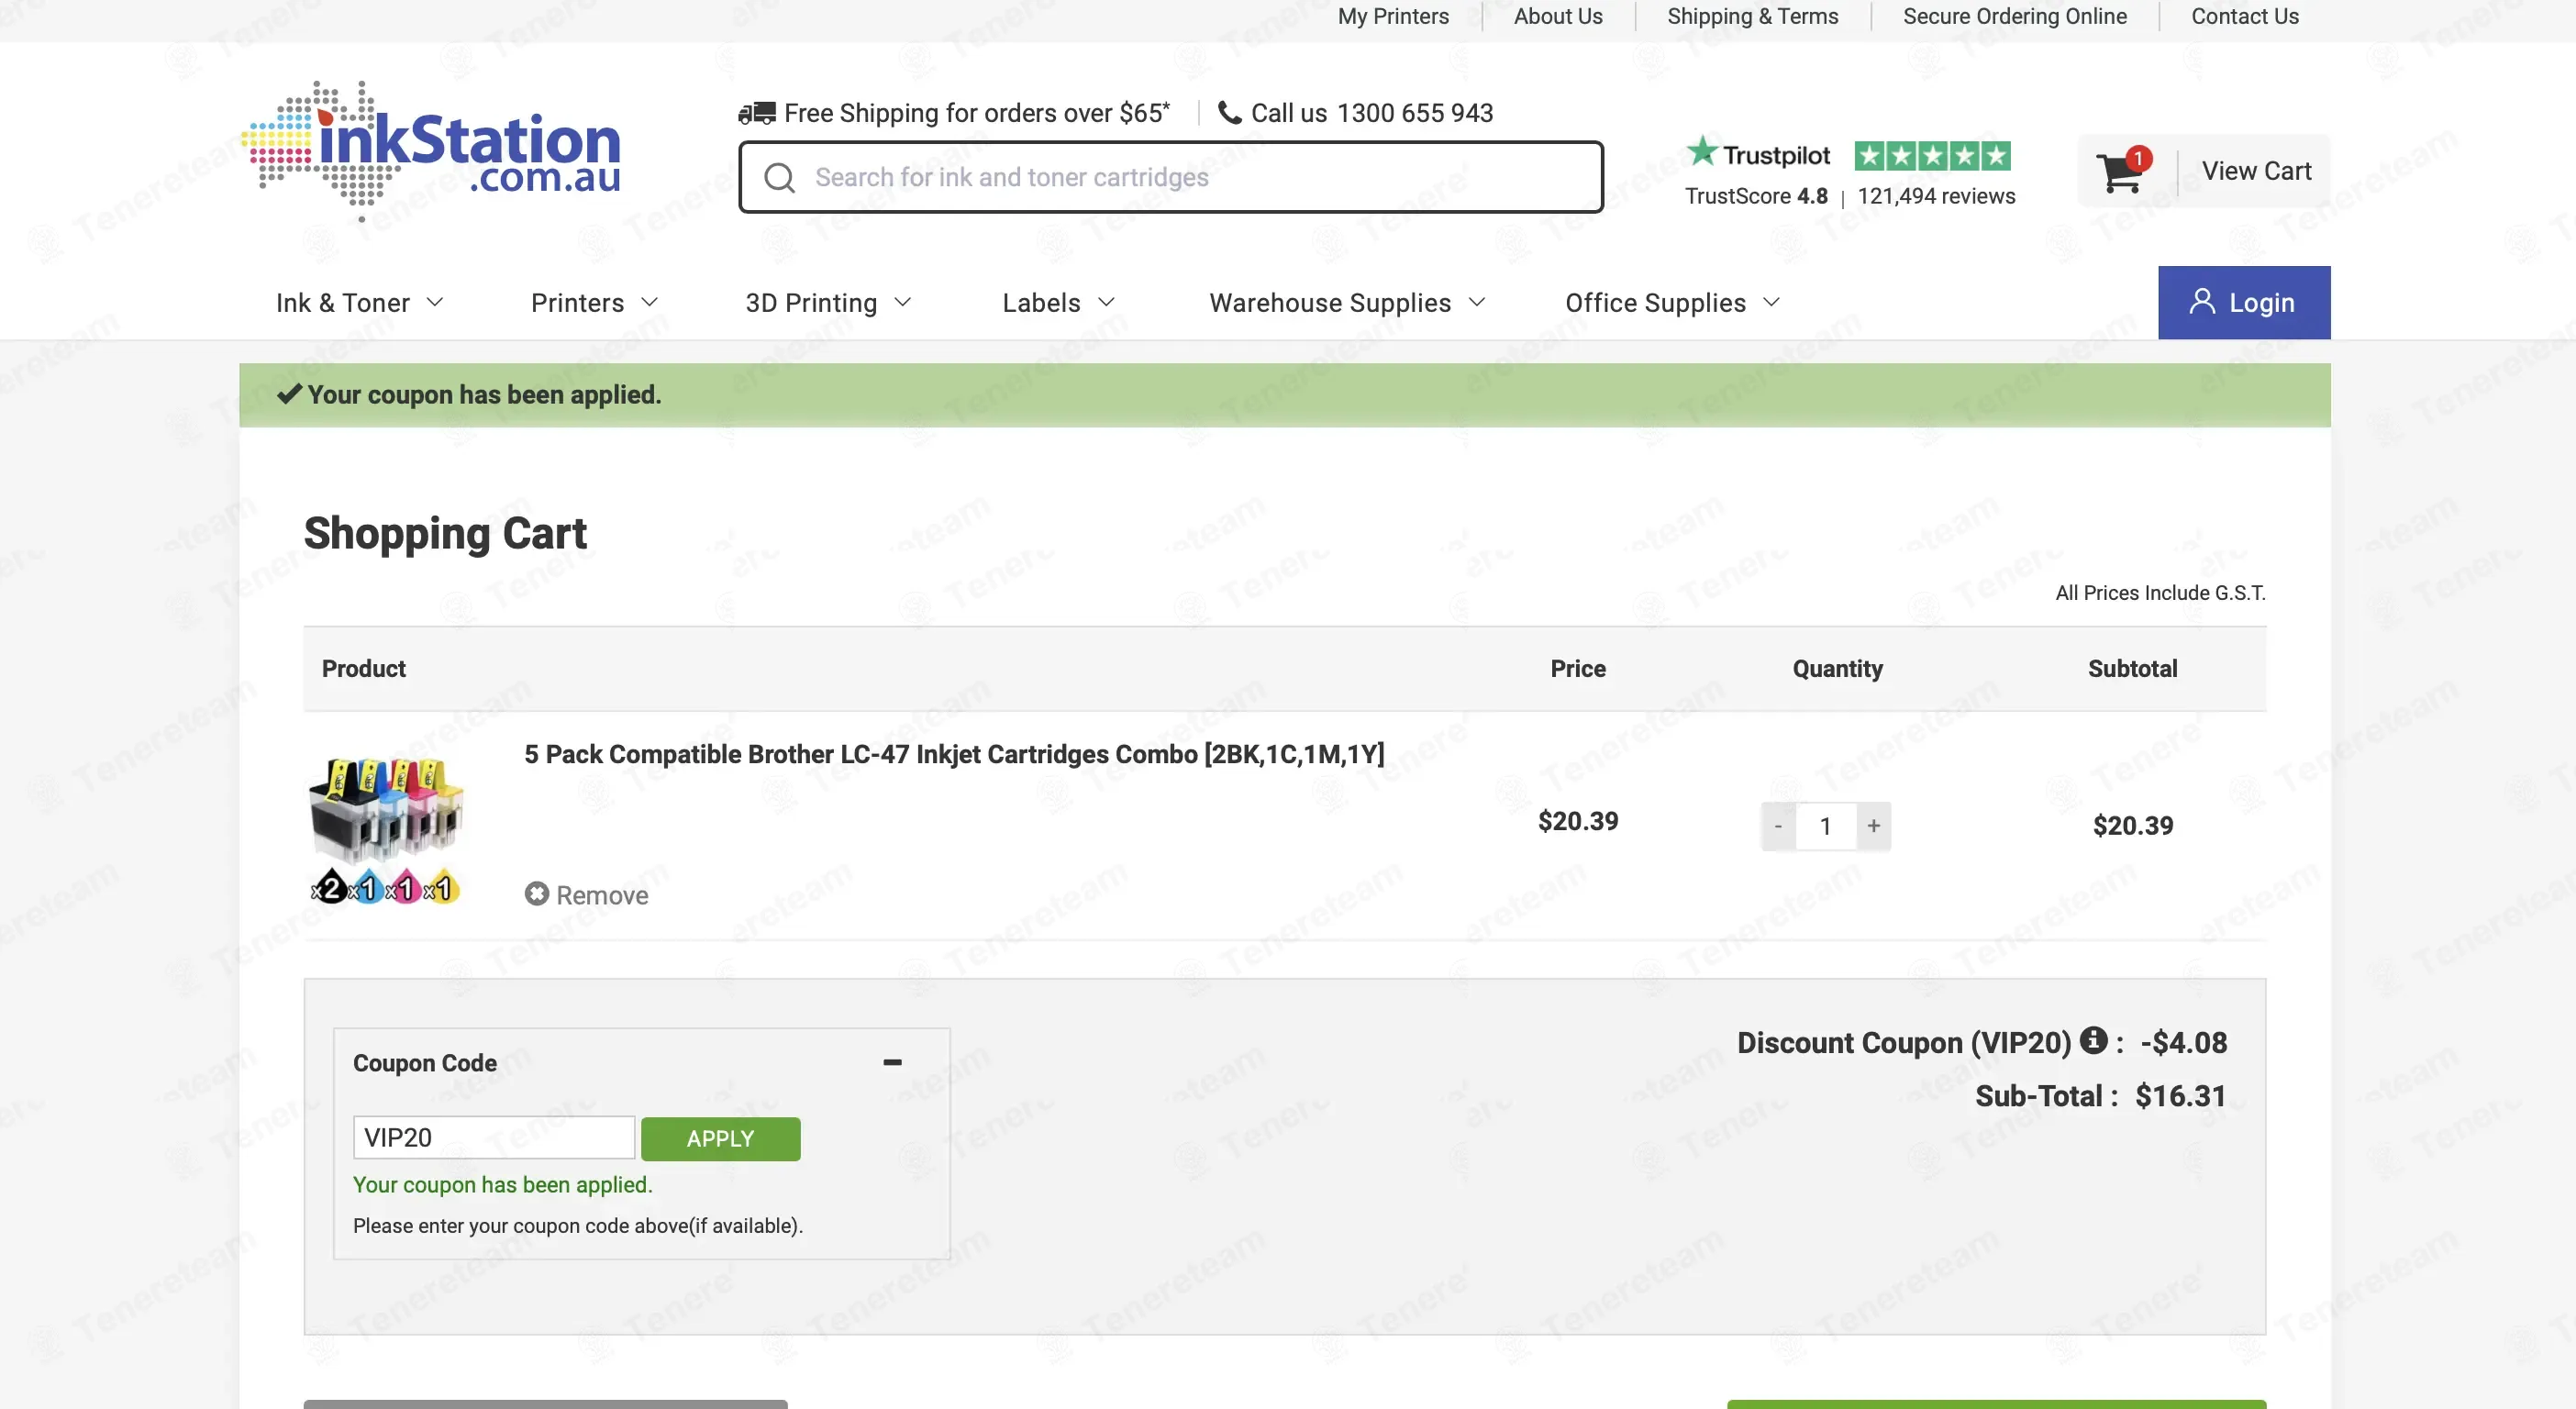Image resolution: width=2576 pixels, height=1409 pixels.
Task: Expand the 3D Printing menu
Action: [828, 302]
